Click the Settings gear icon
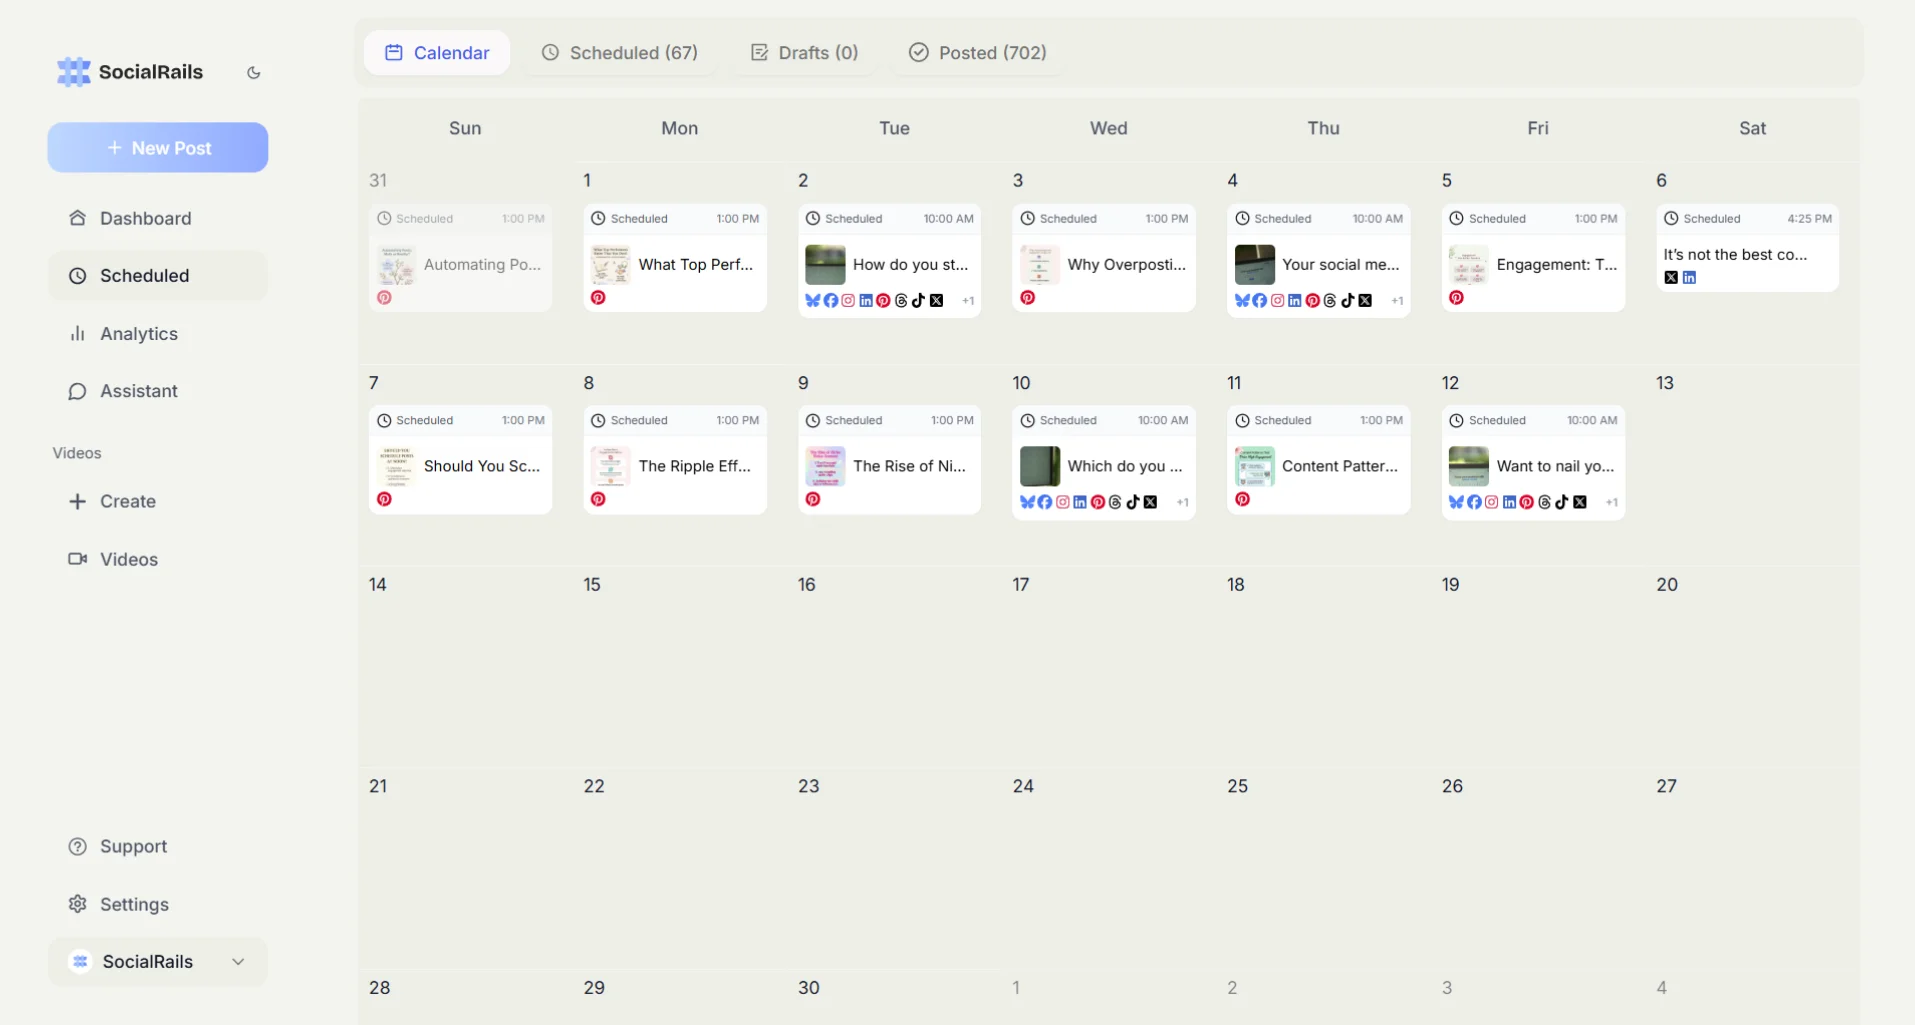The image size is (1915, 1025). (77, 904)
